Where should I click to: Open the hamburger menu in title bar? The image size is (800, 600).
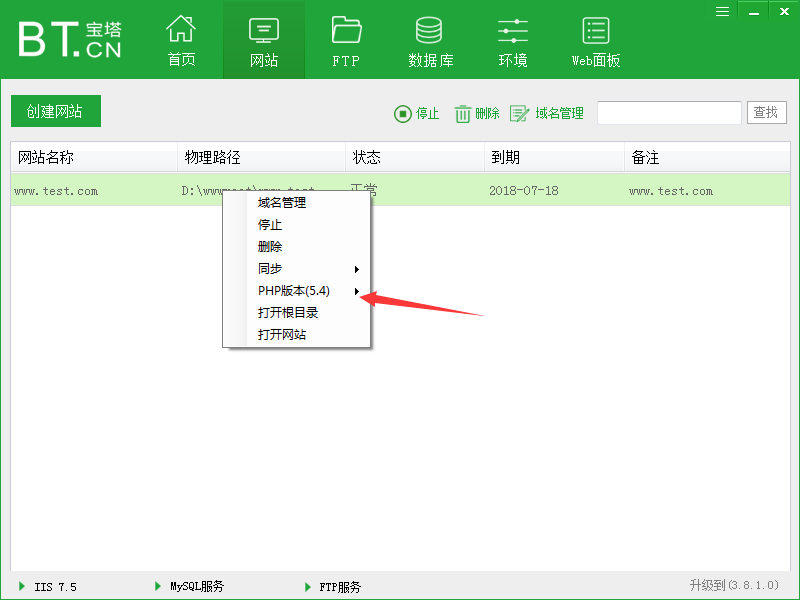[x=722, y=10]
